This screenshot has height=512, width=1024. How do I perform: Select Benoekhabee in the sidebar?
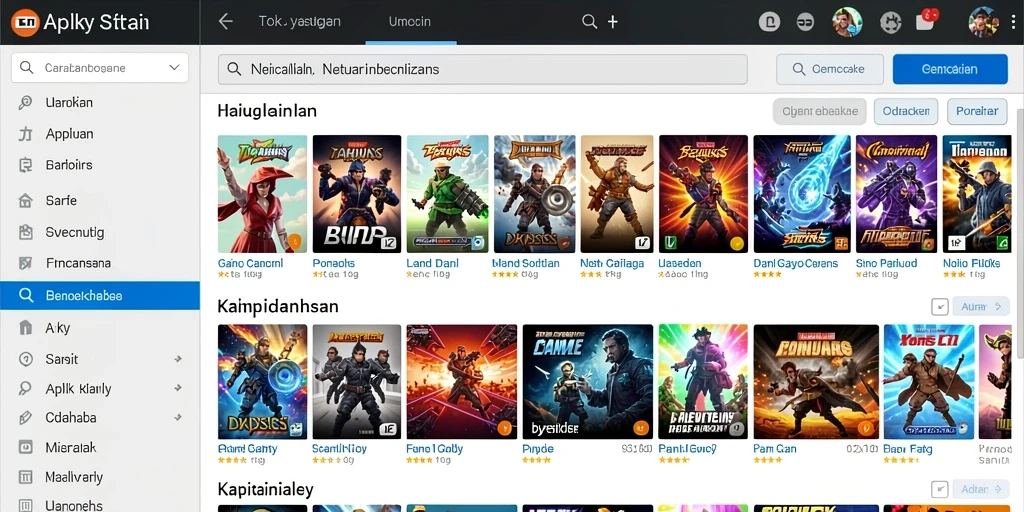click(100, 295)
